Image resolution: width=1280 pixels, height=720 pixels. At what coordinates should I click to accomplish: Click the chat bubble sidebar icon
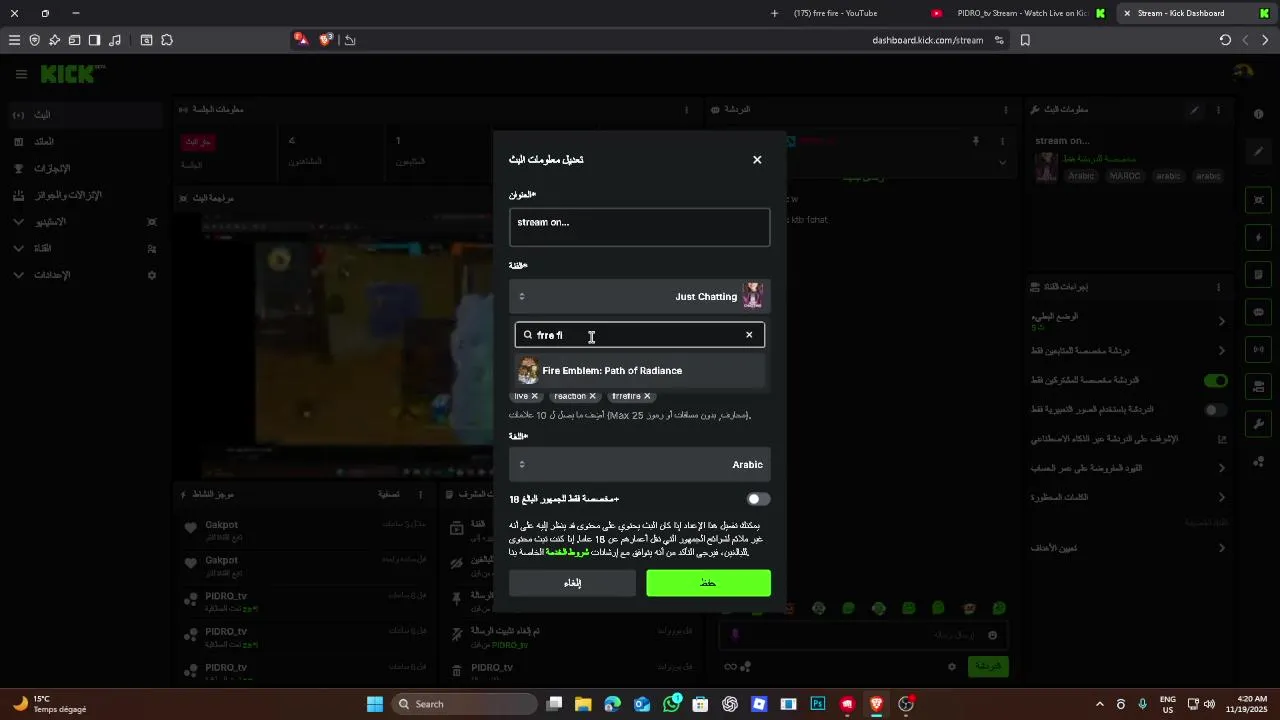[x=1259, y=312]
